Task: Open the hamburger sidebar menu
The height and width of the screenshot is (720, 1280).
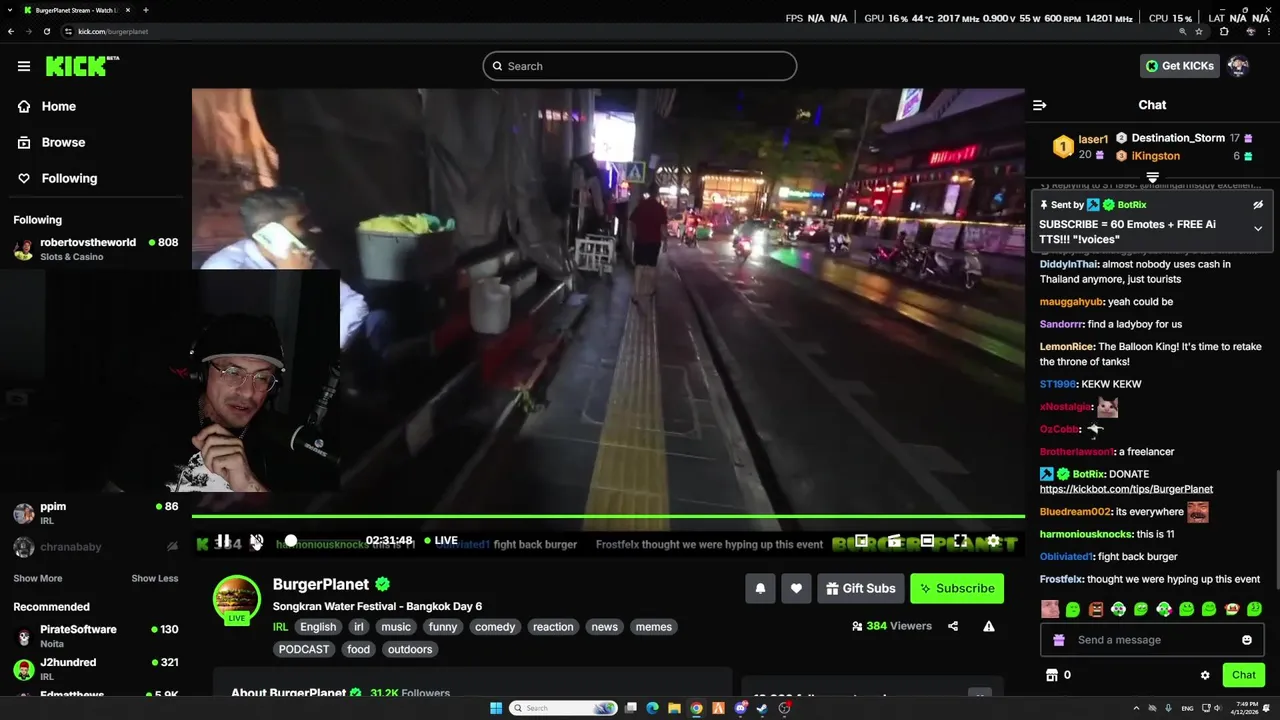Action: [24, 66]
